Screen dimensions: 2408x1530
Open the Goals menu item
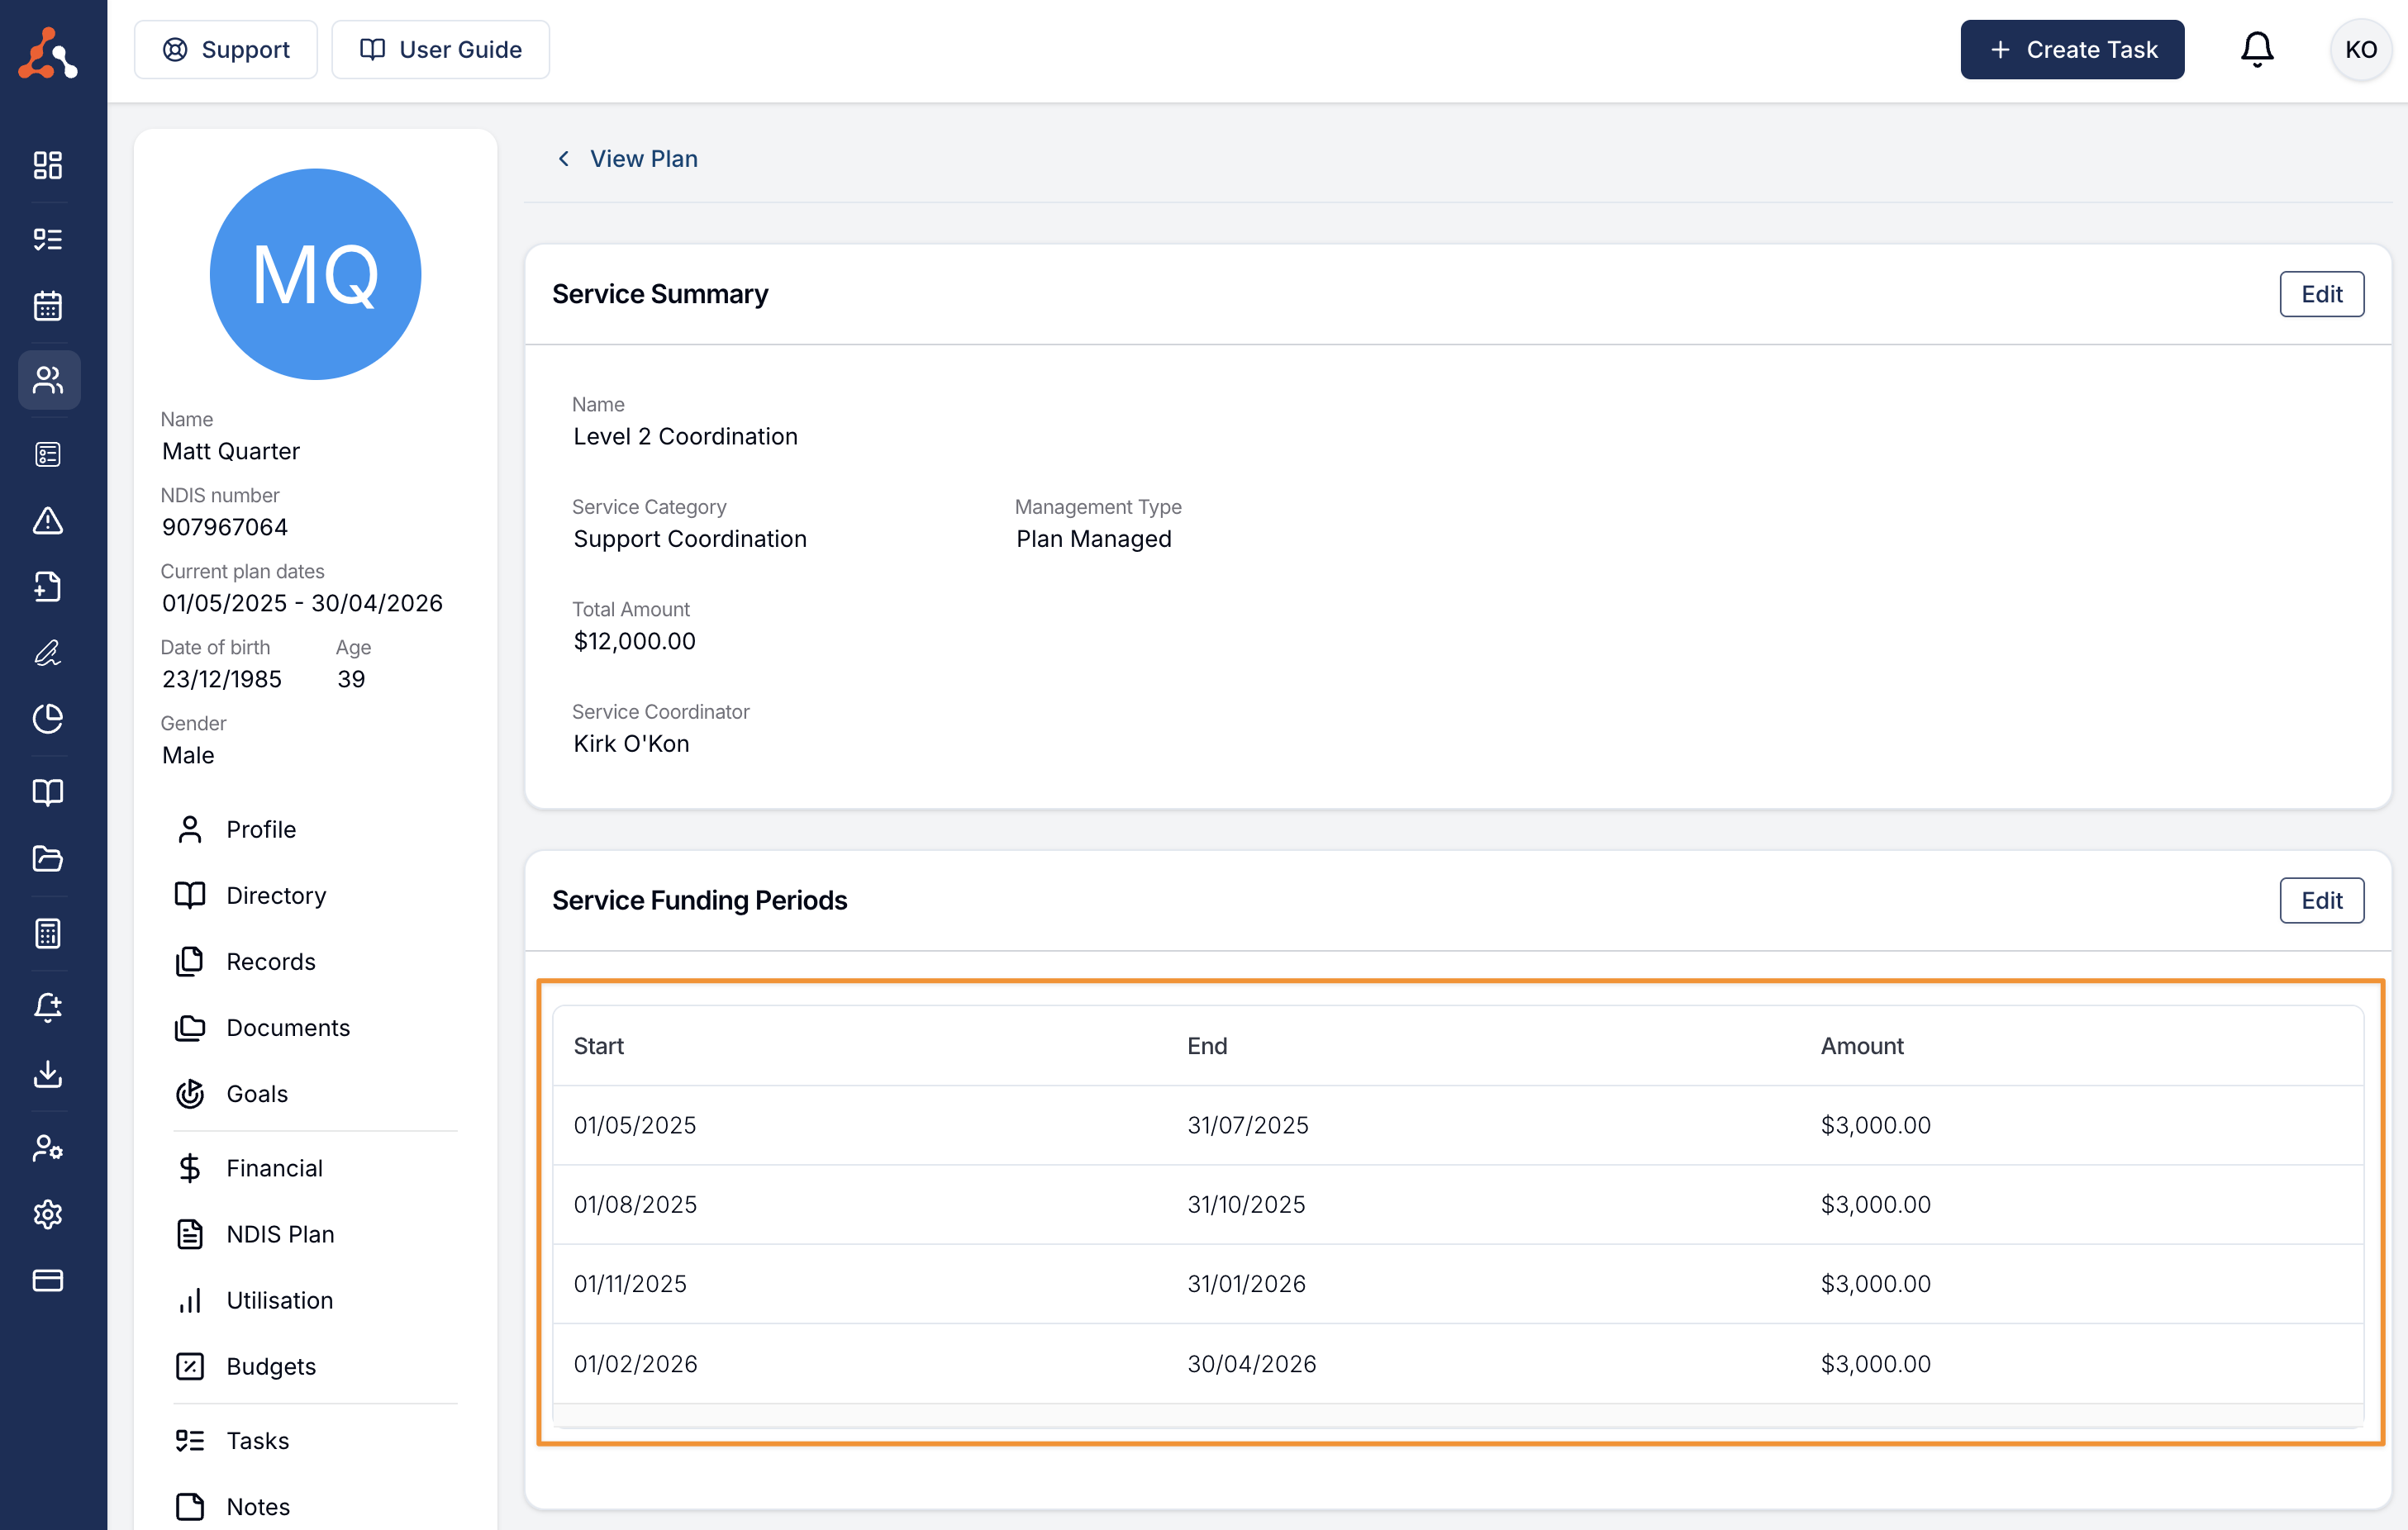click(257, 1094)
